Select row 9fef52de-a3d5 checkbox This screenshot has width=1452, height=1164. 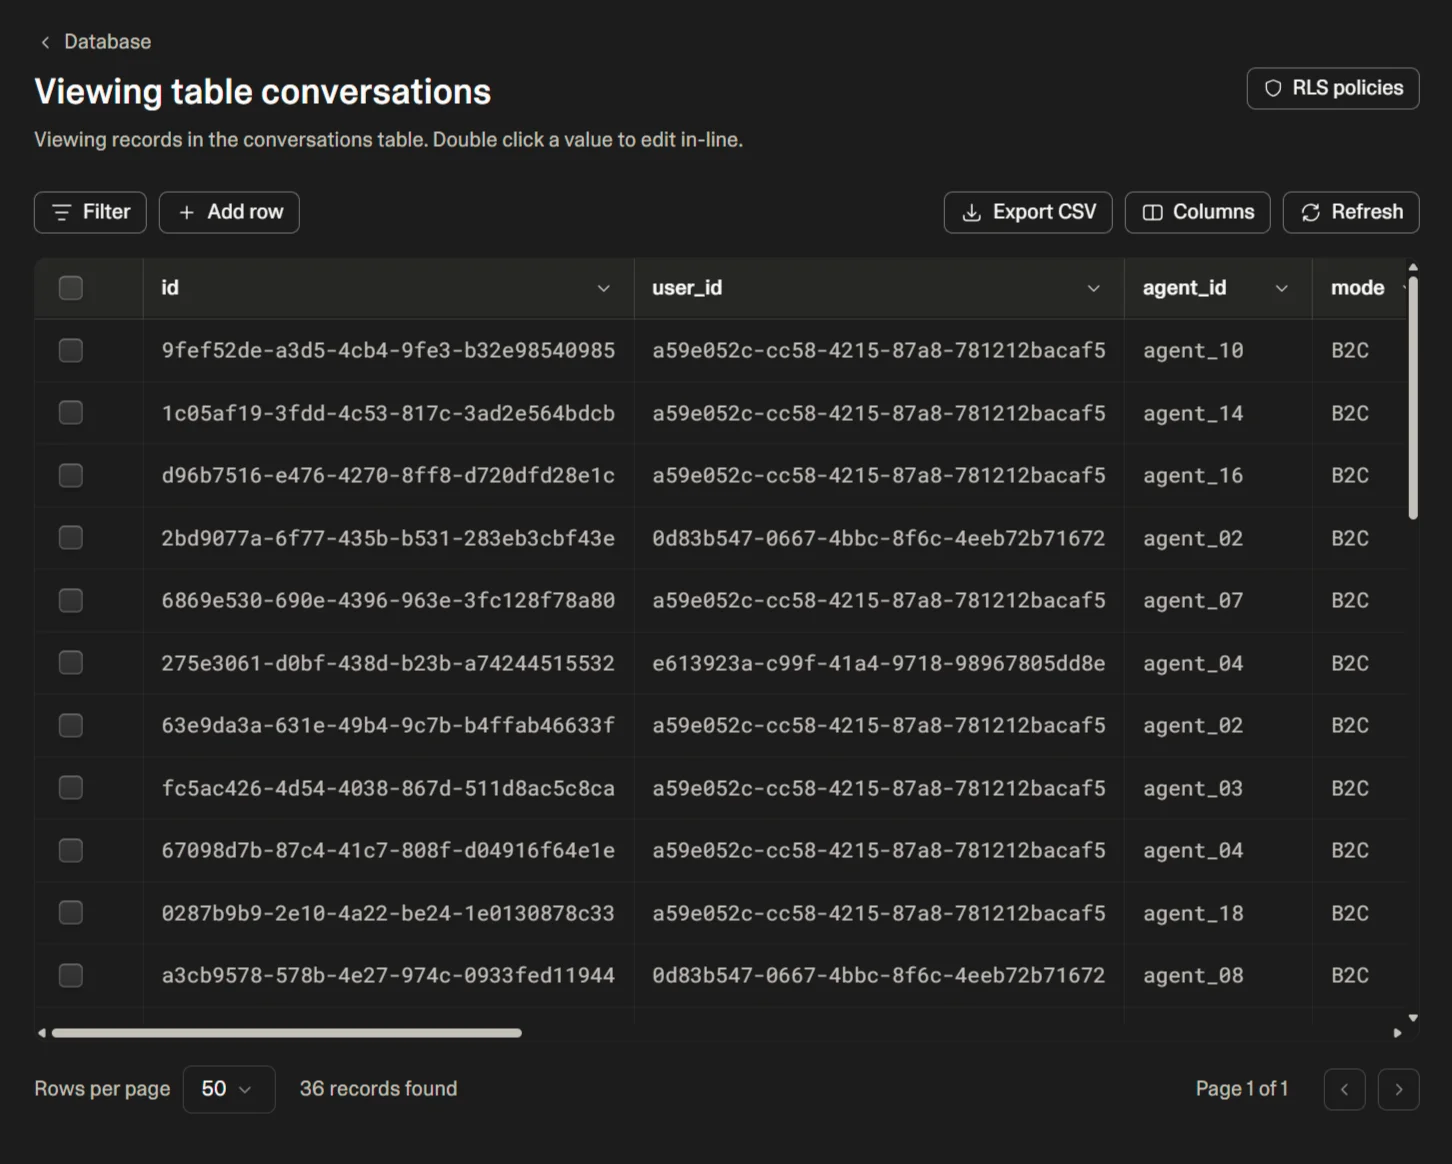pos(71,350)
